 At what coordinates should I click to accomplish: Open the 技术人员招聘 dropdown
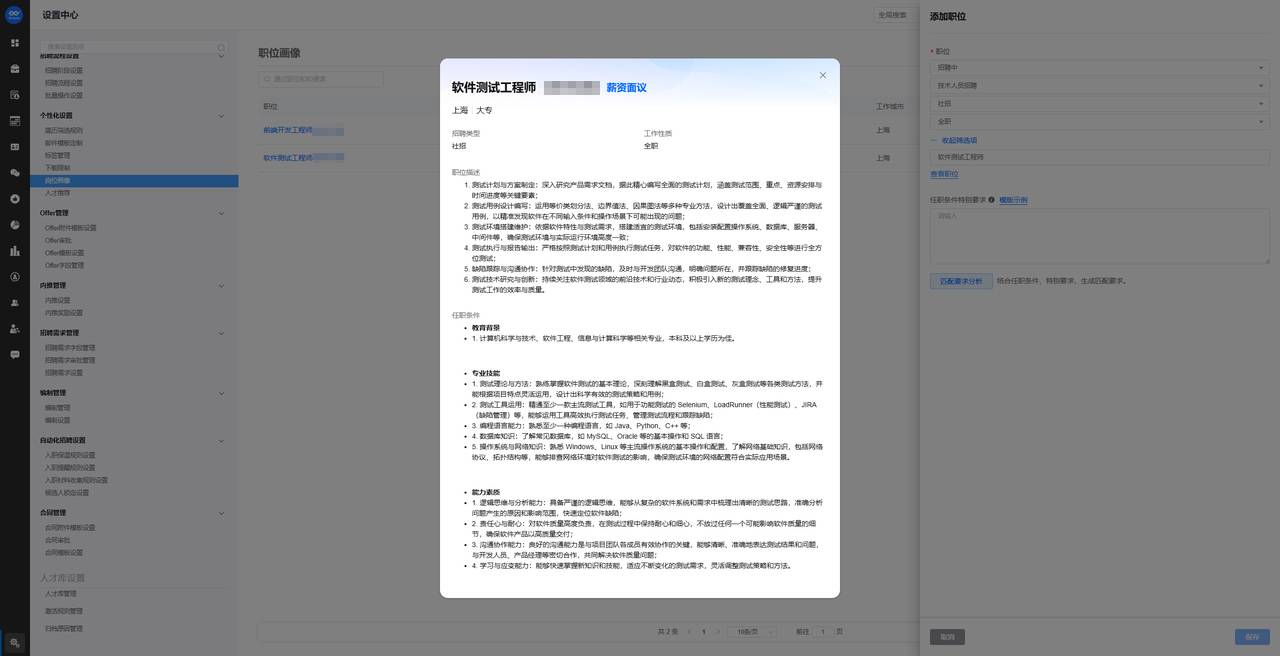click(1100, 86)
